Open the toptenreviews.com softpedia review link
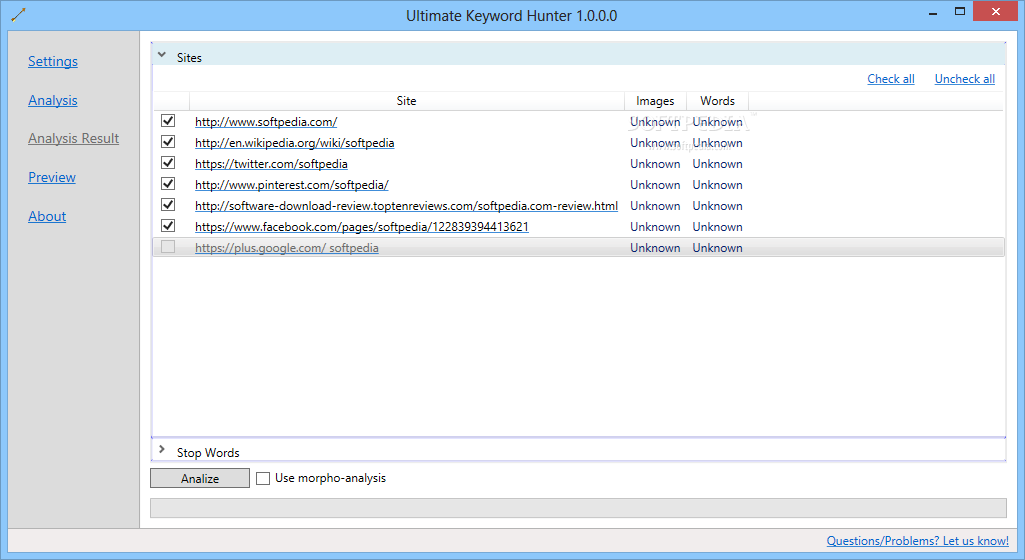 [x=406, y=205]
